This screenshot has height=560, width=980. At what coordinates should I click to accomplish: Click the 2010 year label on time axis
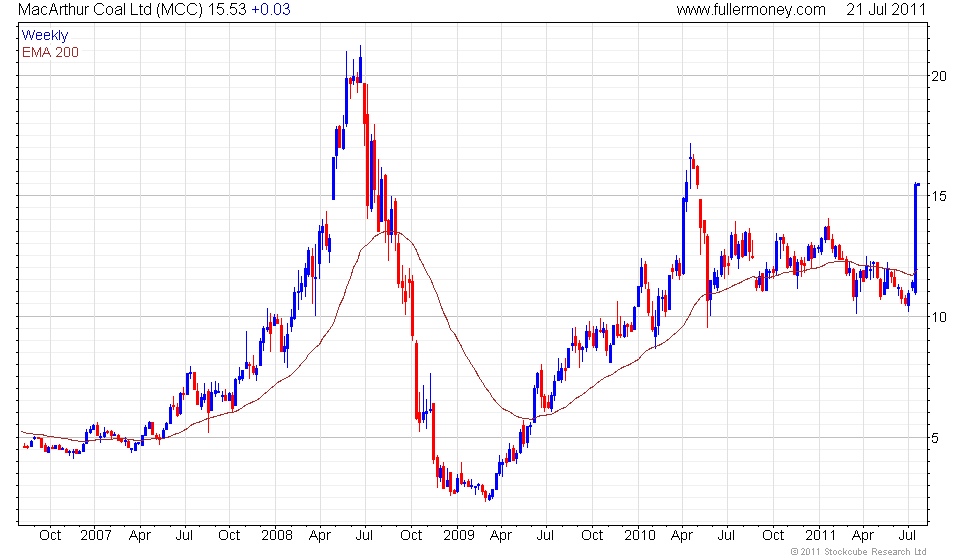point(640,536)
